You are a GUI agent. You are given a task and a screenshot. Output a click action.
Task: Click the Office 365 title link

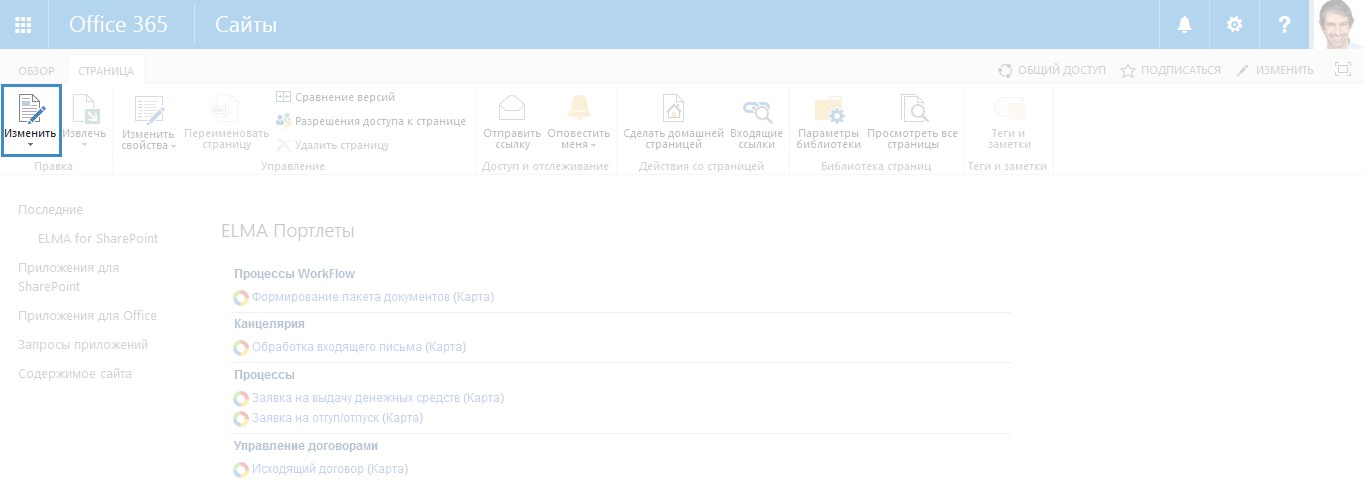click(118, 24)
